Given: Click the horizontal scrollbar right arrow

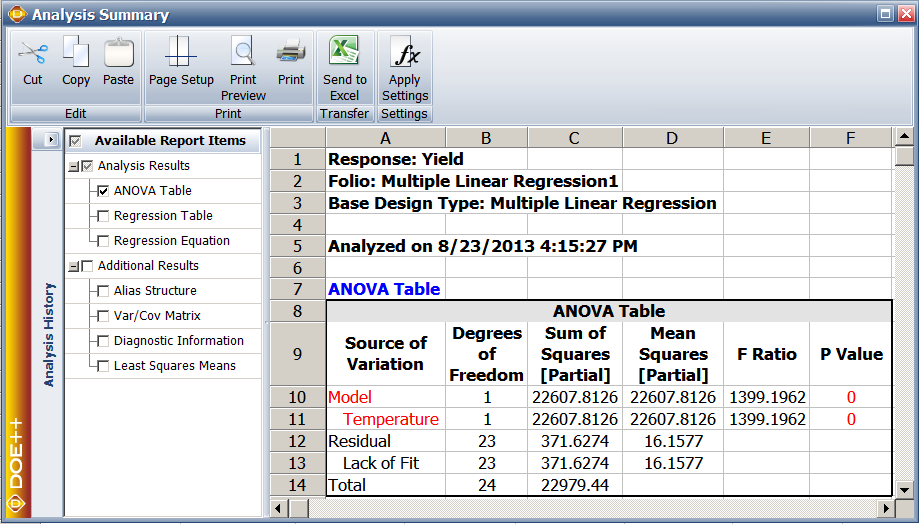Looking at the screenshot, I should click(887, 508).
